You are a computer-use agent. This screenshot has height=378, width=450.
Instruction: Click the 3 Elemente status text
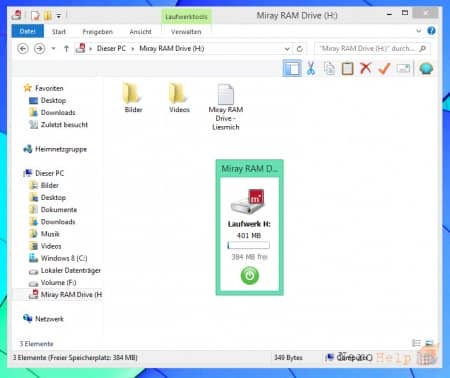[36, 344]
